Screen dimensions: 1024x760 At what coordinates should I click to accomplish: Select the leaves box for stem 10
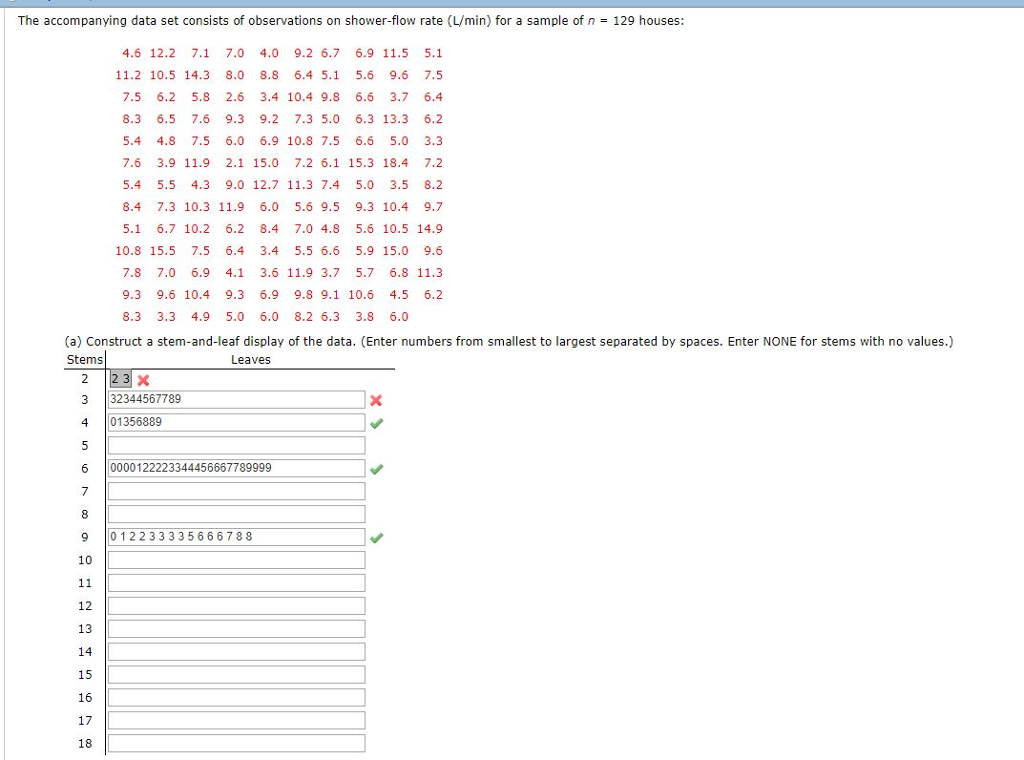pos(236,560)
